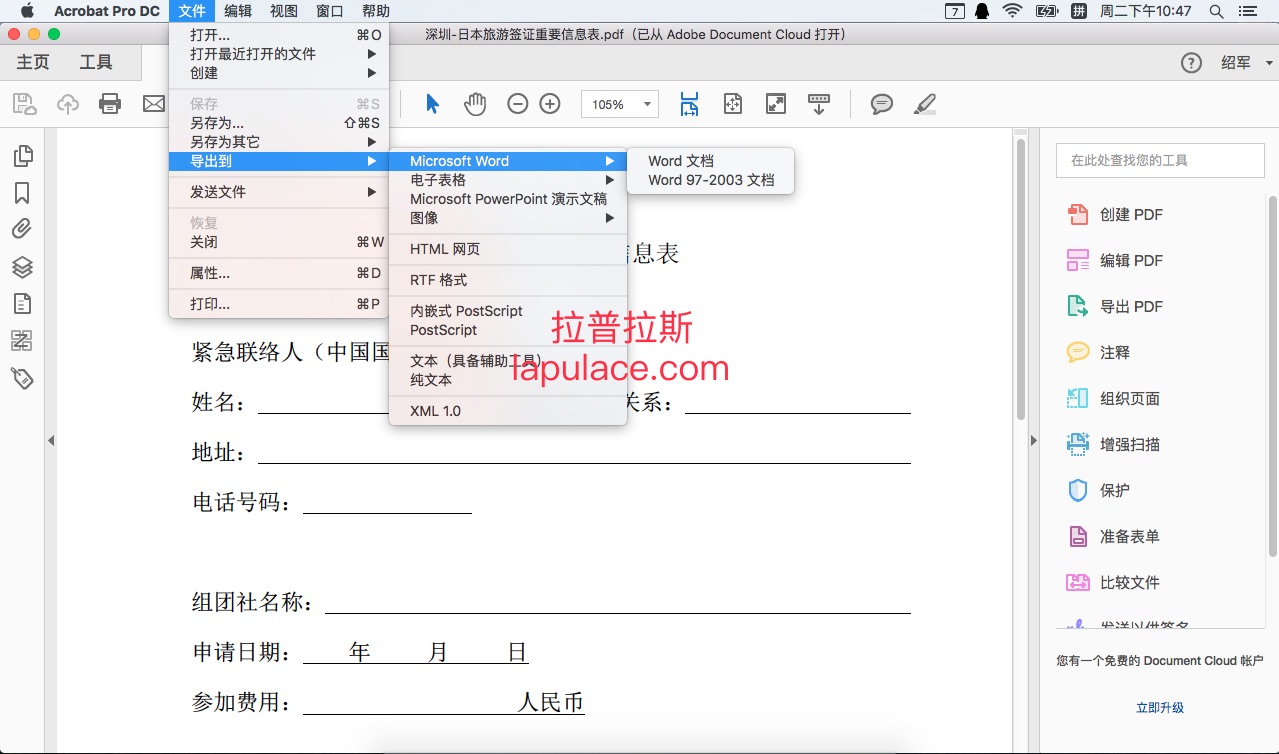Open the attachments paperclip panel
This screenshot has height=754, width=1279.
click(22, 229)
